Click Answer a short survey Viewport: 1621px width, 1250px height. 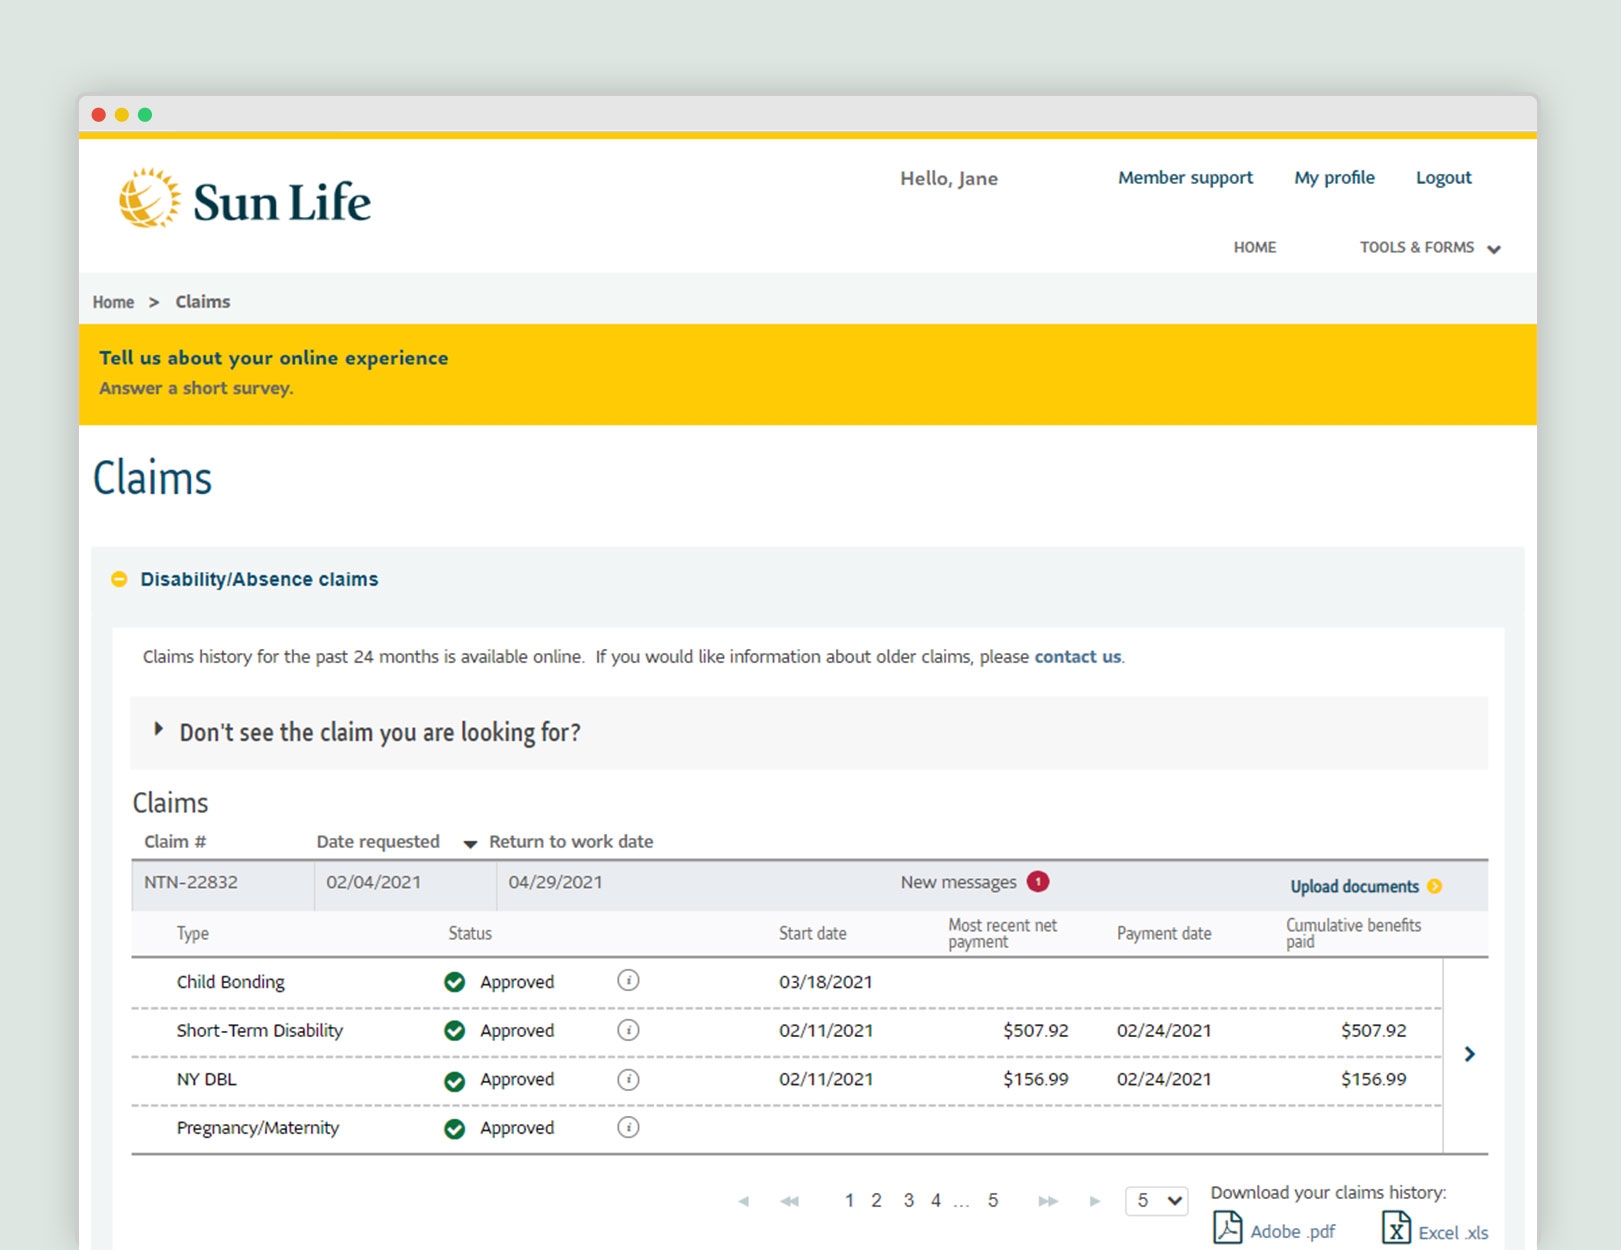tap(196, 388)
